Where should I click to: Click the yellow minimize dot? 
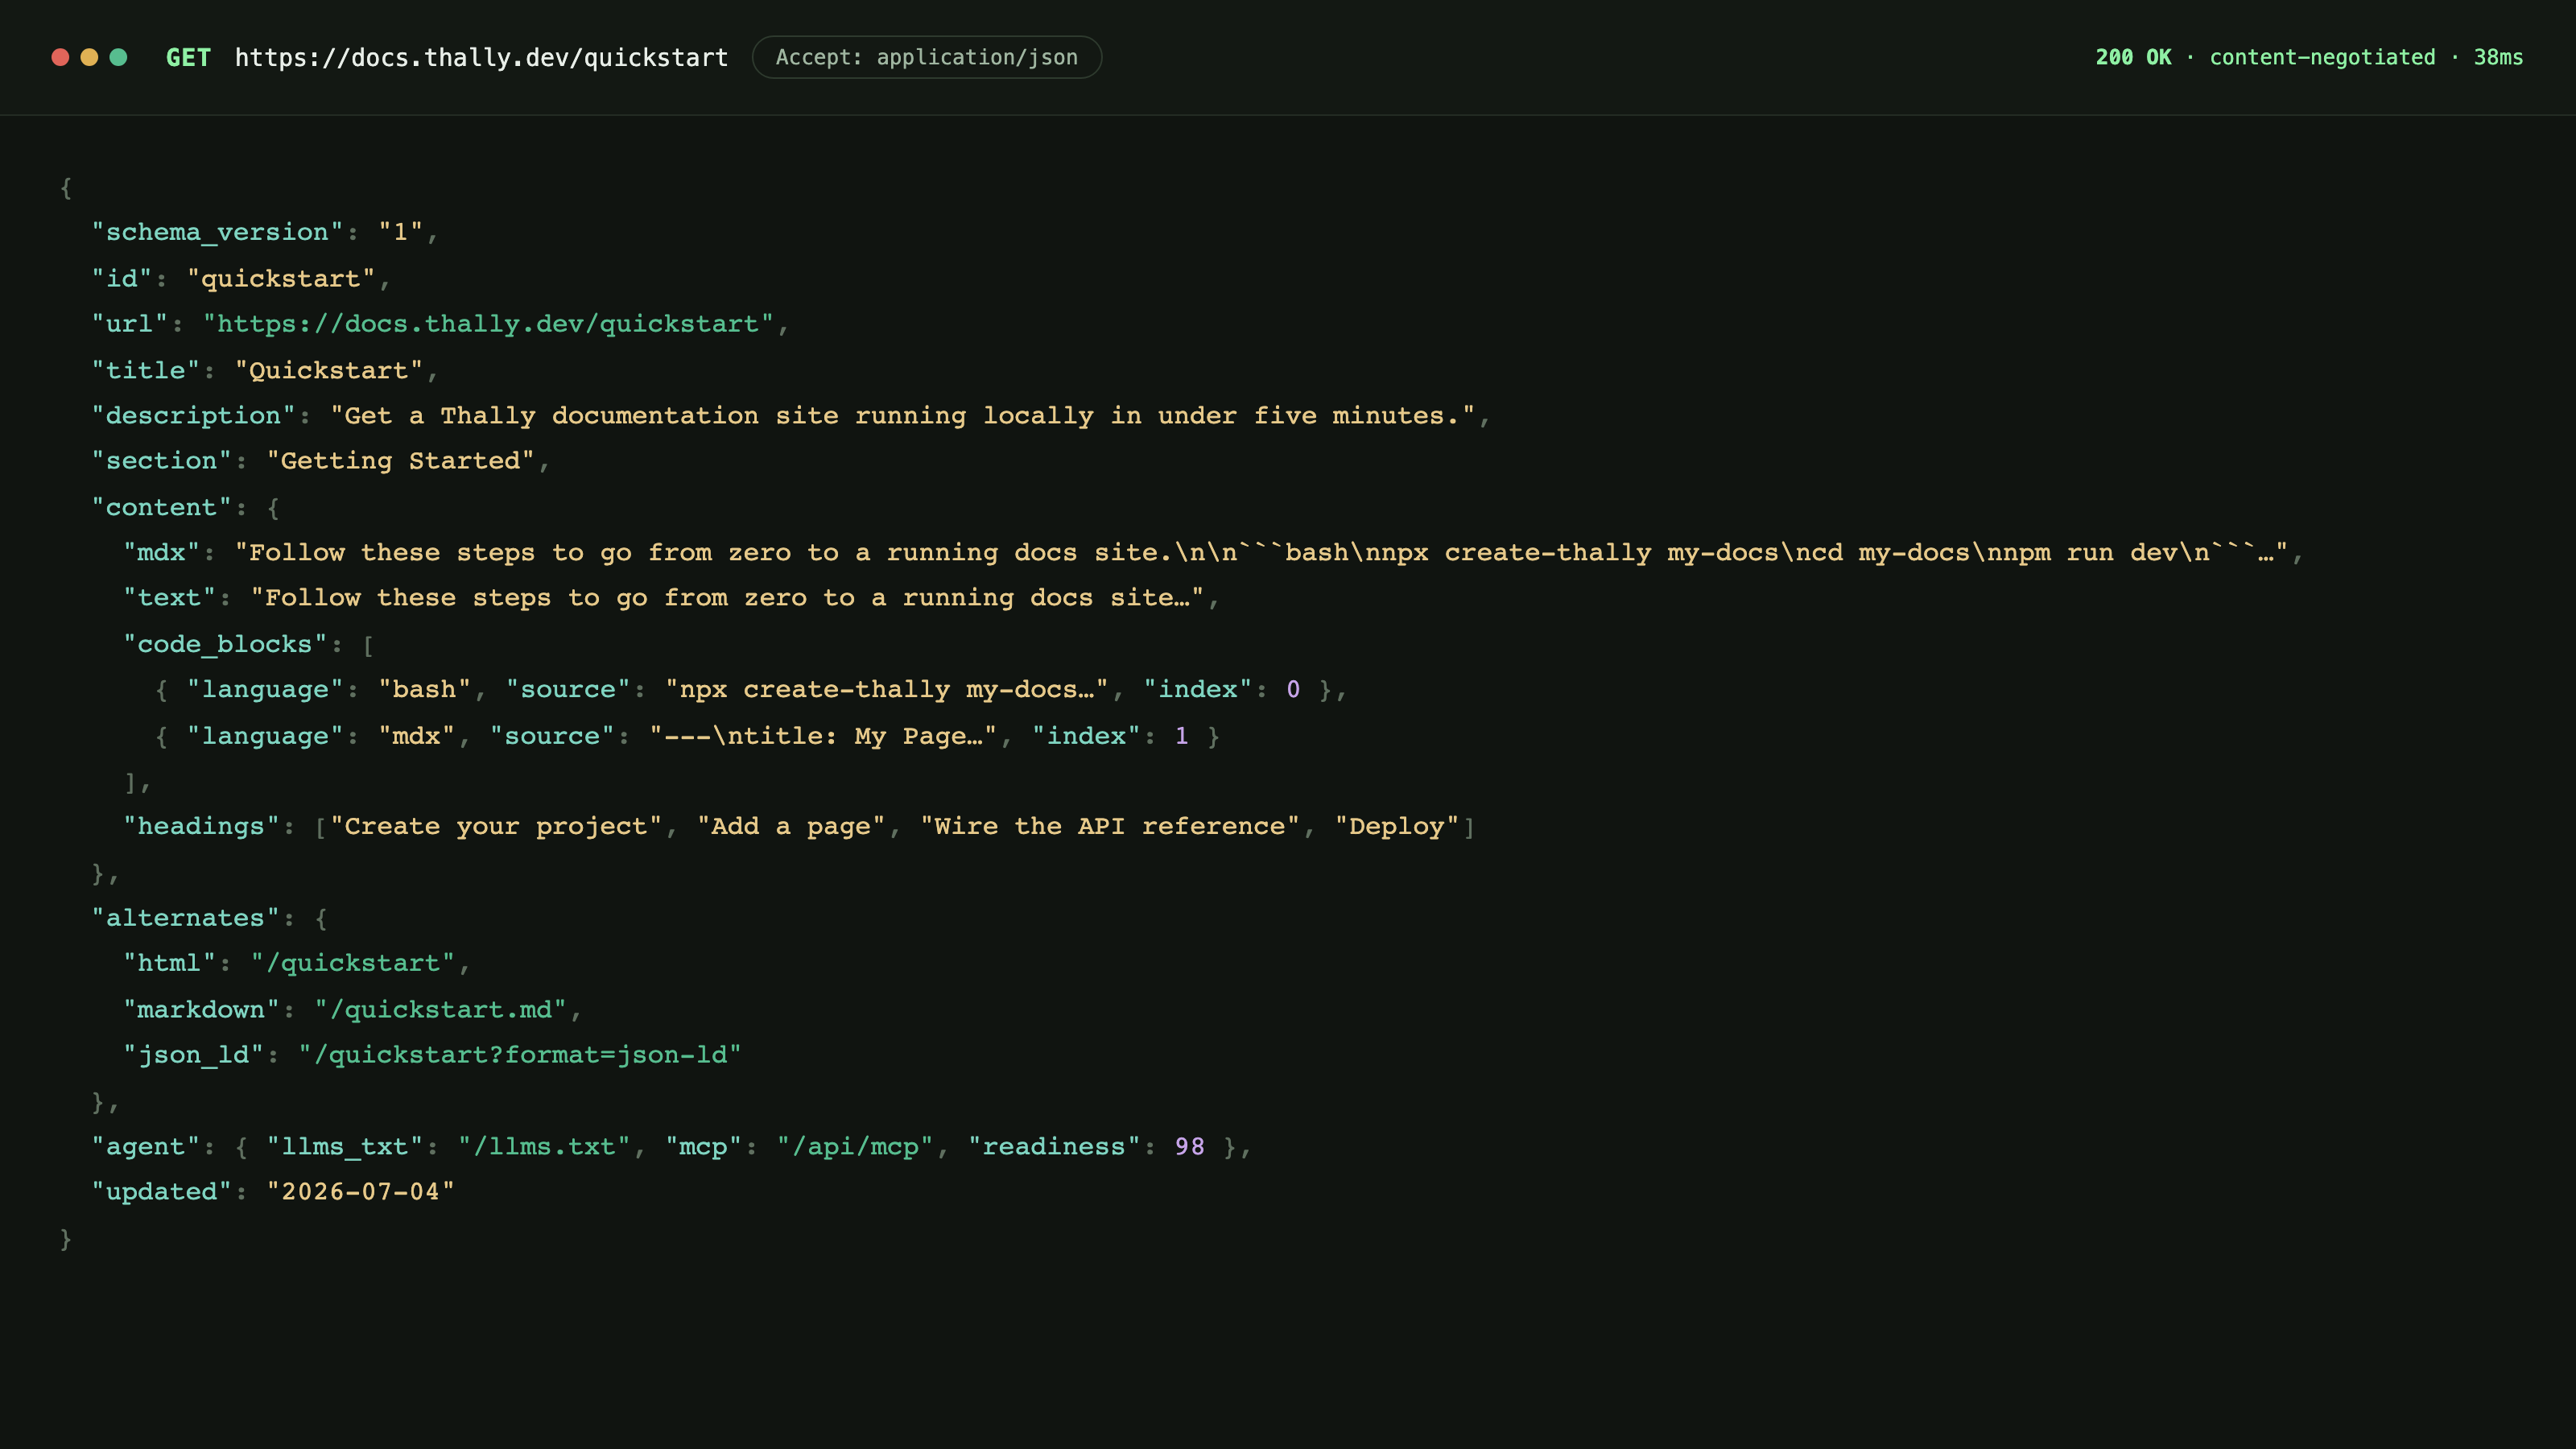tap(89, 57)
